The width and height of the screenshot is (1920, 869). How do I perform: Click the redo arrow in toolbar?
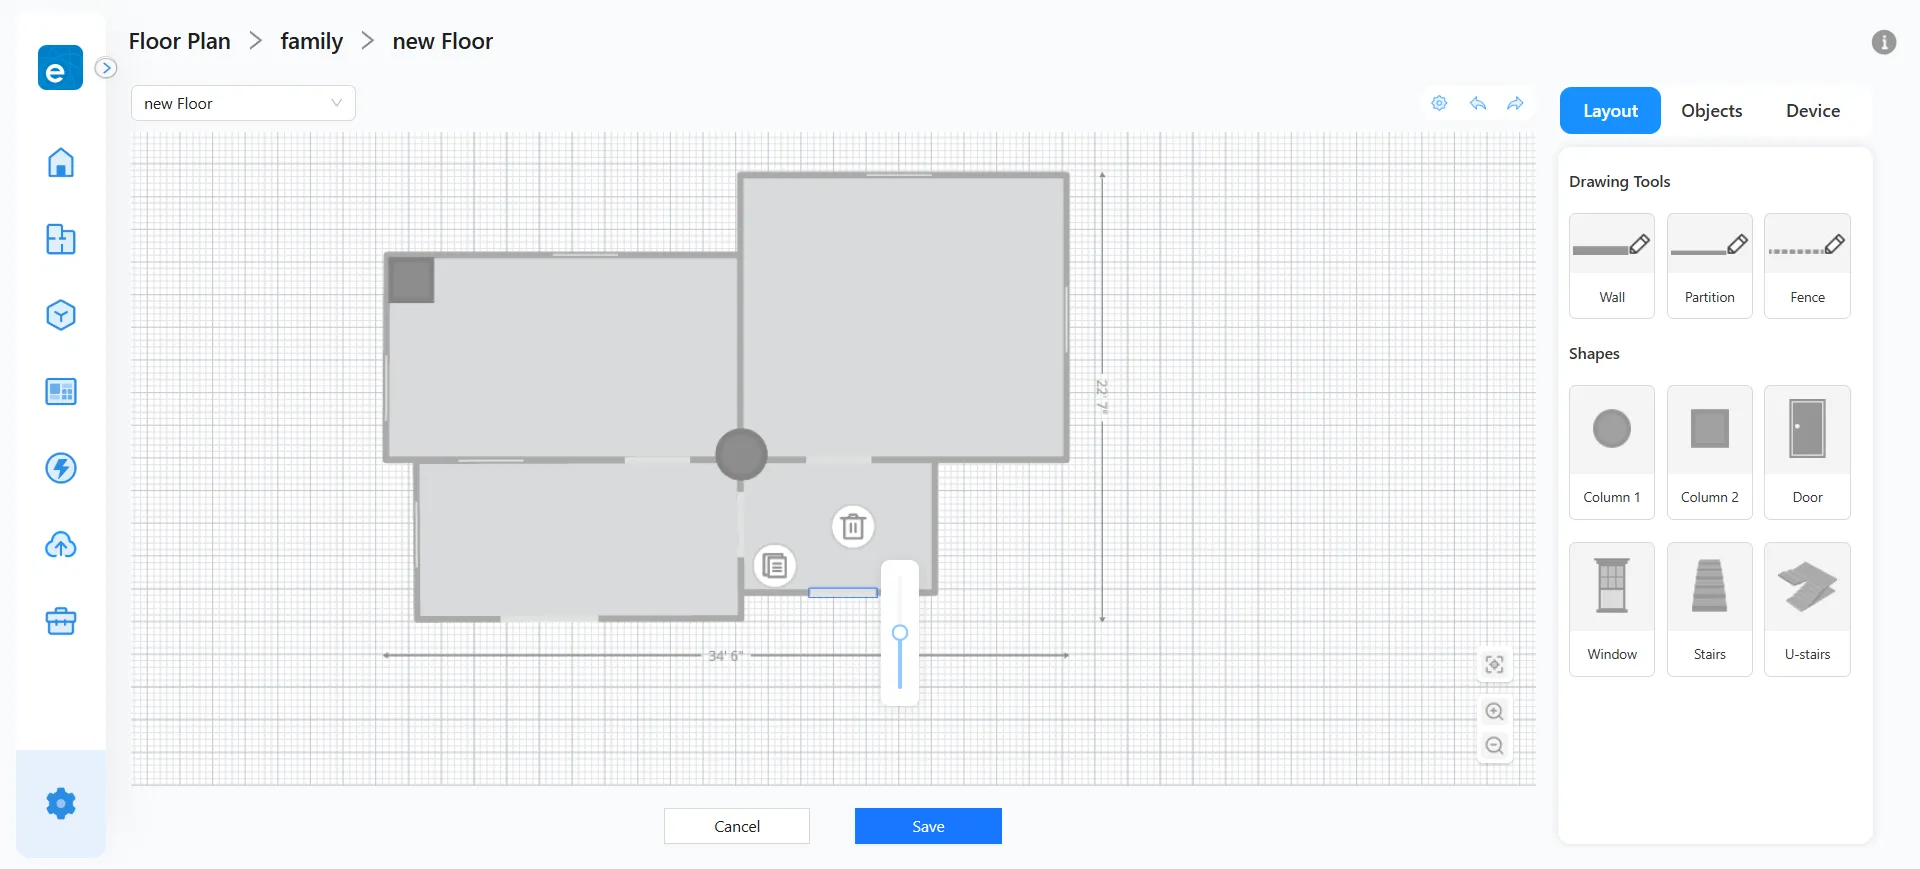pos(1516,104)
